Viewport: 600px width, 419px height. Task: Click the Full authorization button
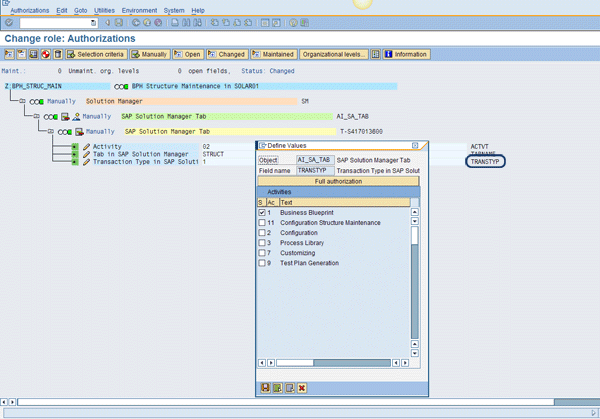[x=338, y=181]
